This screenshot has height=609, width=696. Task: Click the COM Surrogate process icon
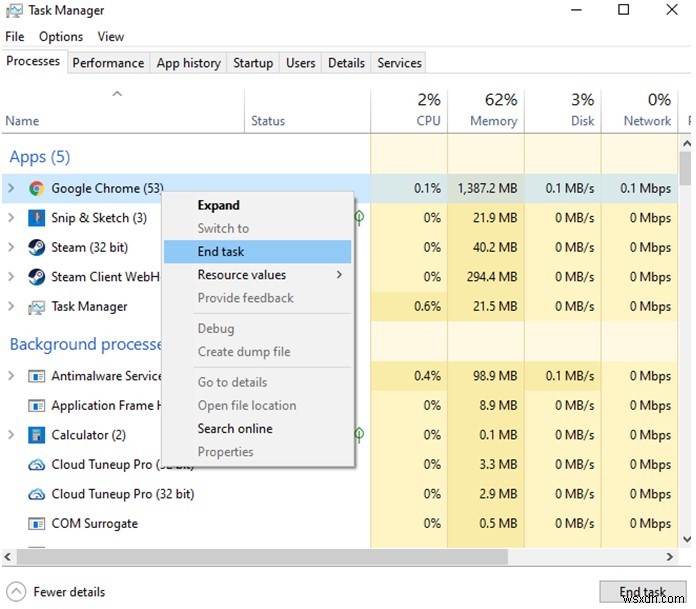click(36, 524)
